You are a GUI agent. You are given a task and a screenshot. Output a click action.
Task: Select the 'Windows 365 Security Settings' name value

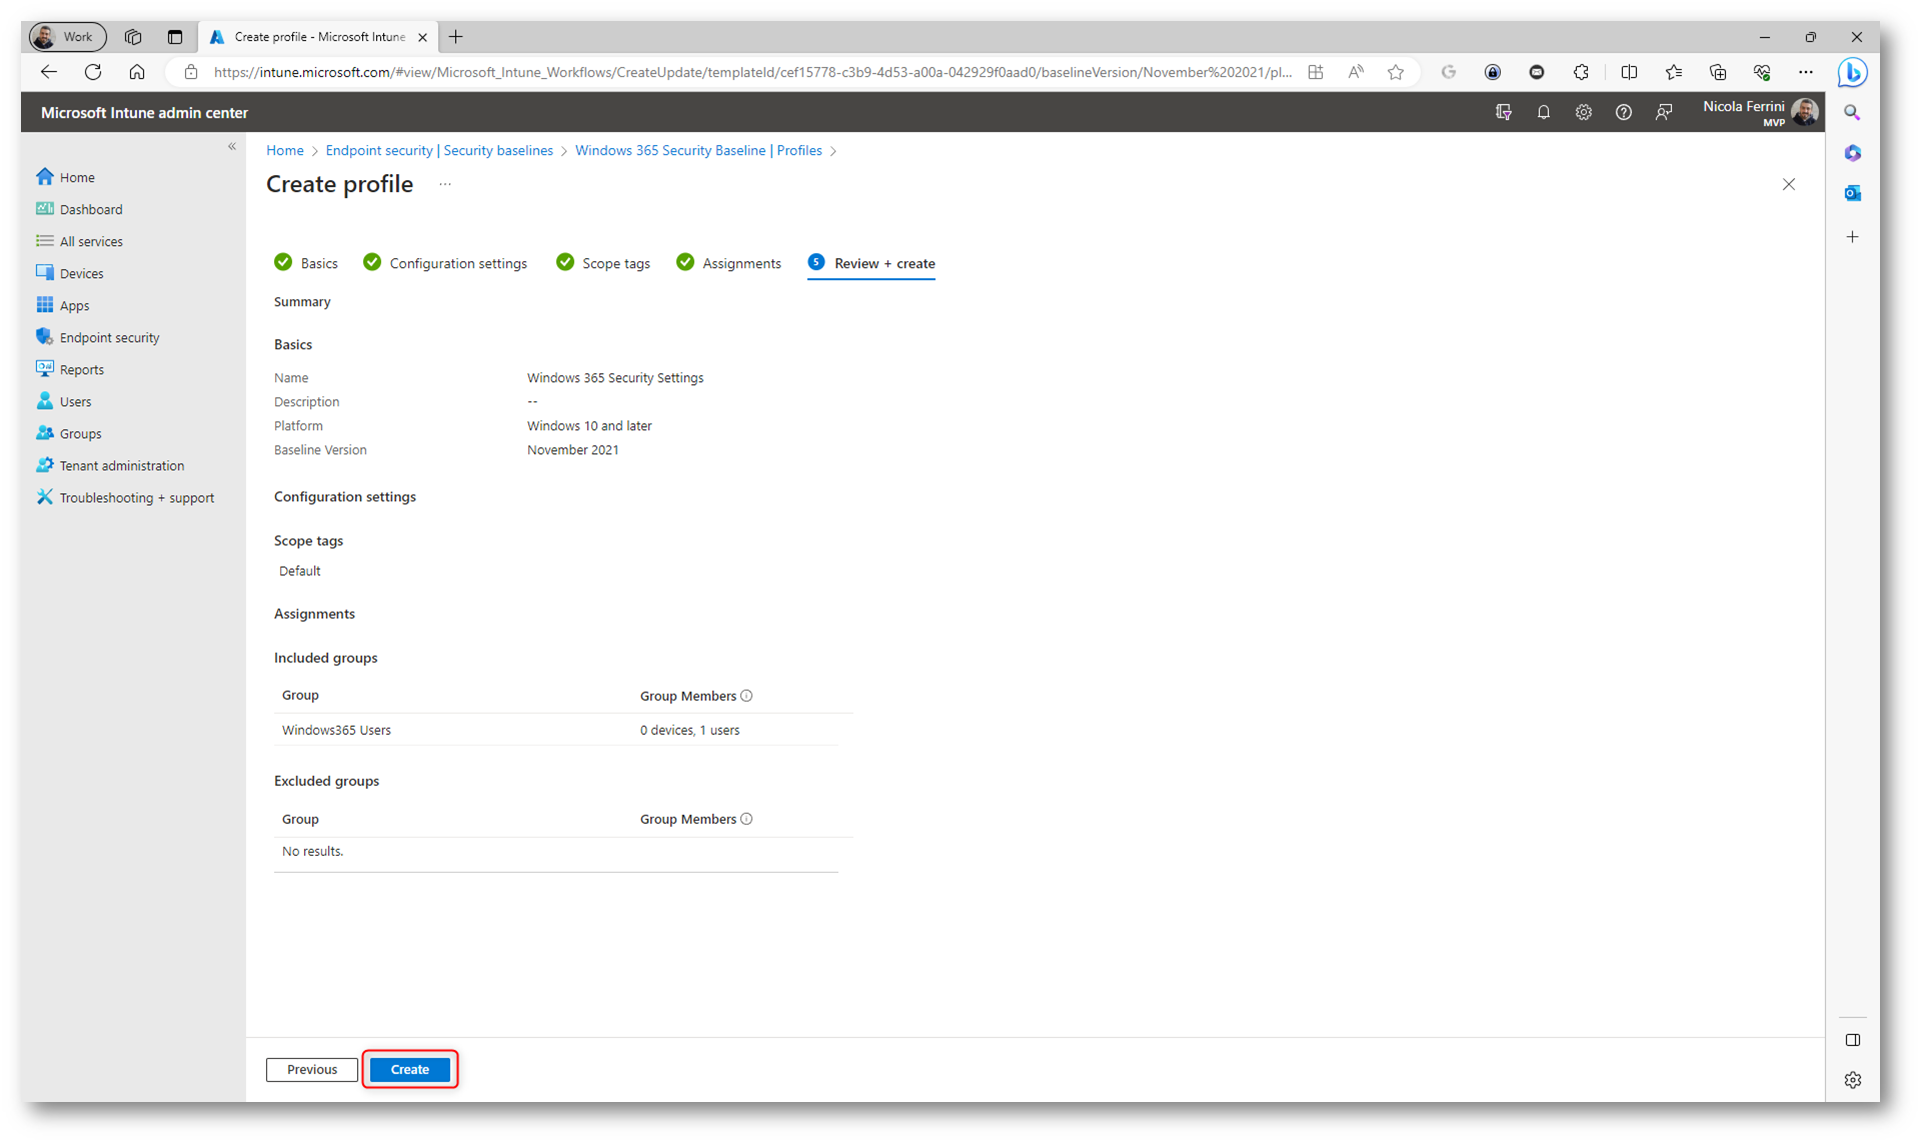615,378
